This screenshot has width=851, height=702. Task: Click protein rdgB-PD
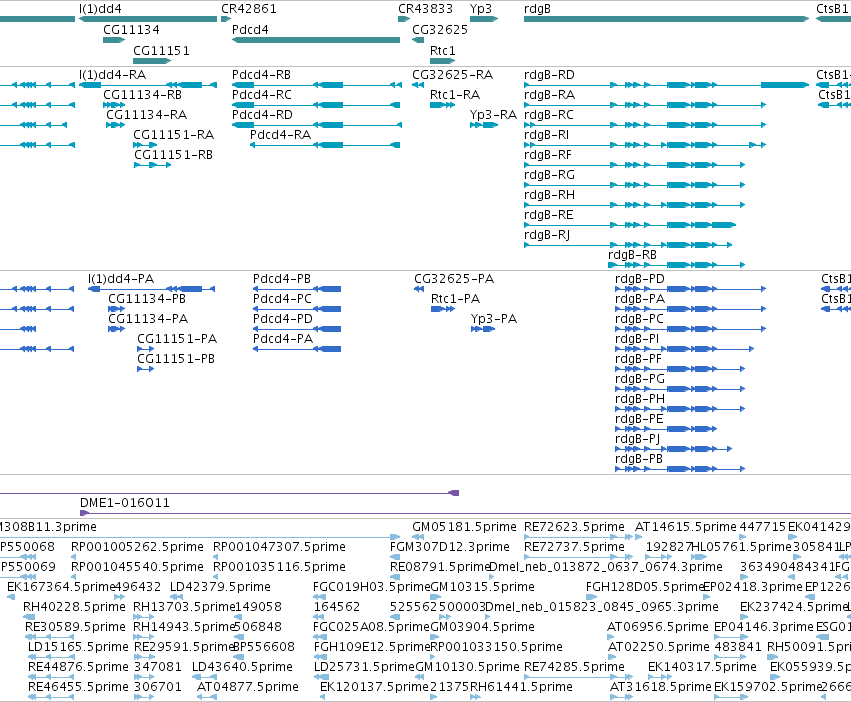point(640,279)
